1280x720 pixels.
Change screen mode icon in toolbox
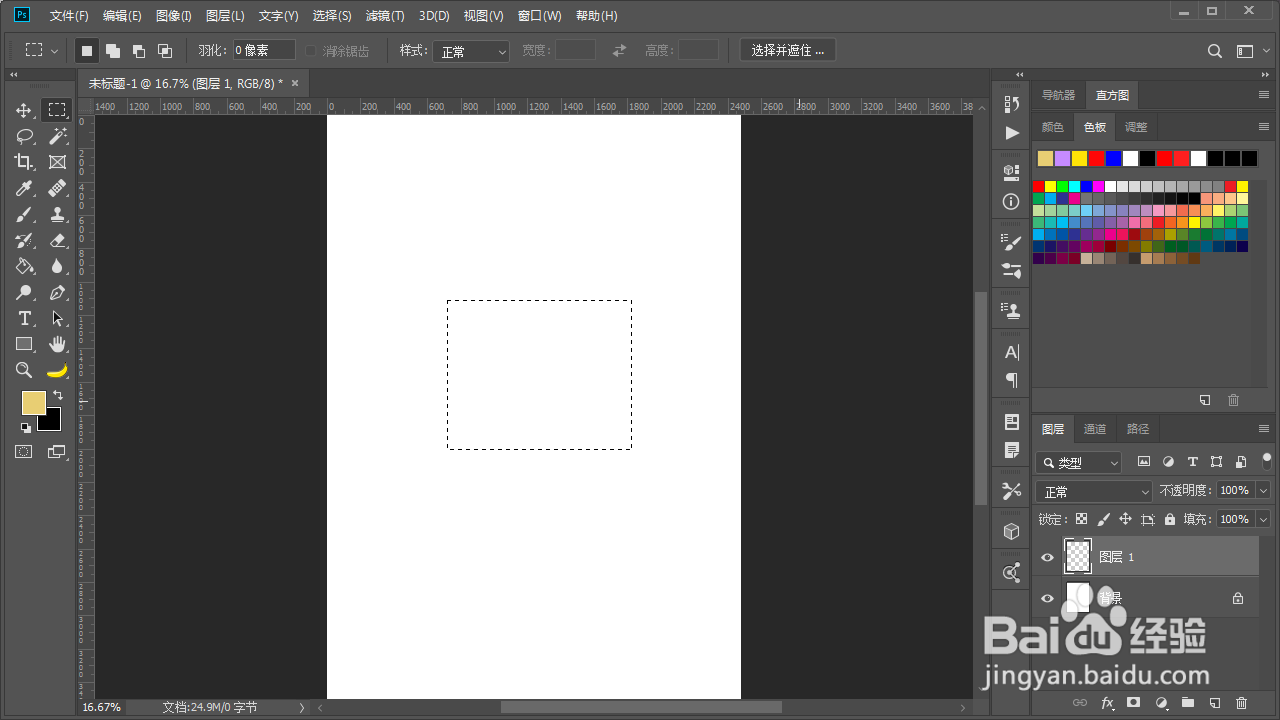57,452
